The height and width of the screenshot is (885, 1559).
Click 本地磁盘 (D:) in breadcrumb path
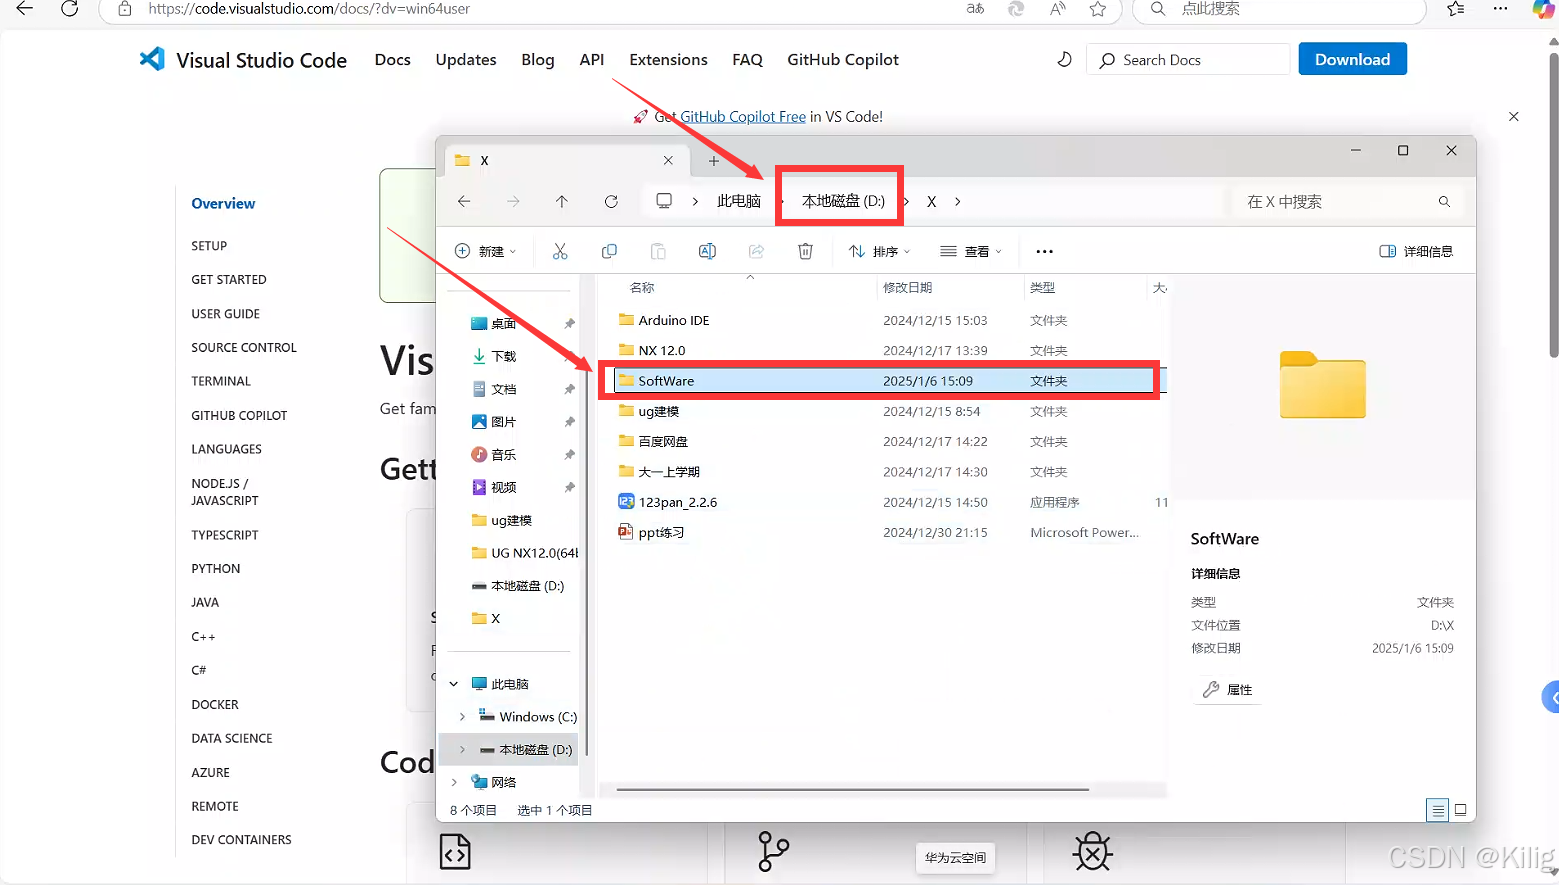click(843, 201)
